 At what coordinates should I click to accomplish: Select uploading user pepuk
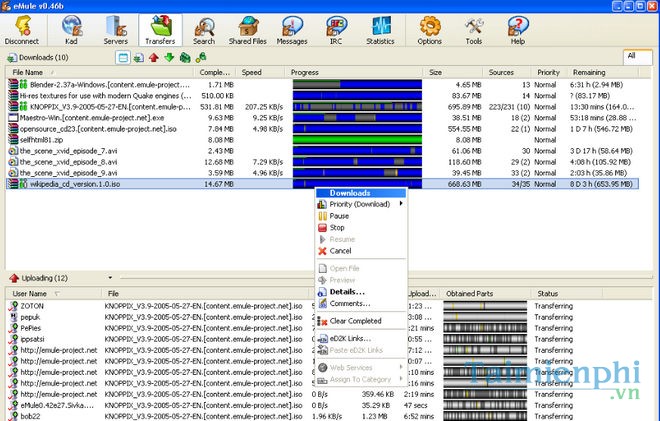point(30,317)
